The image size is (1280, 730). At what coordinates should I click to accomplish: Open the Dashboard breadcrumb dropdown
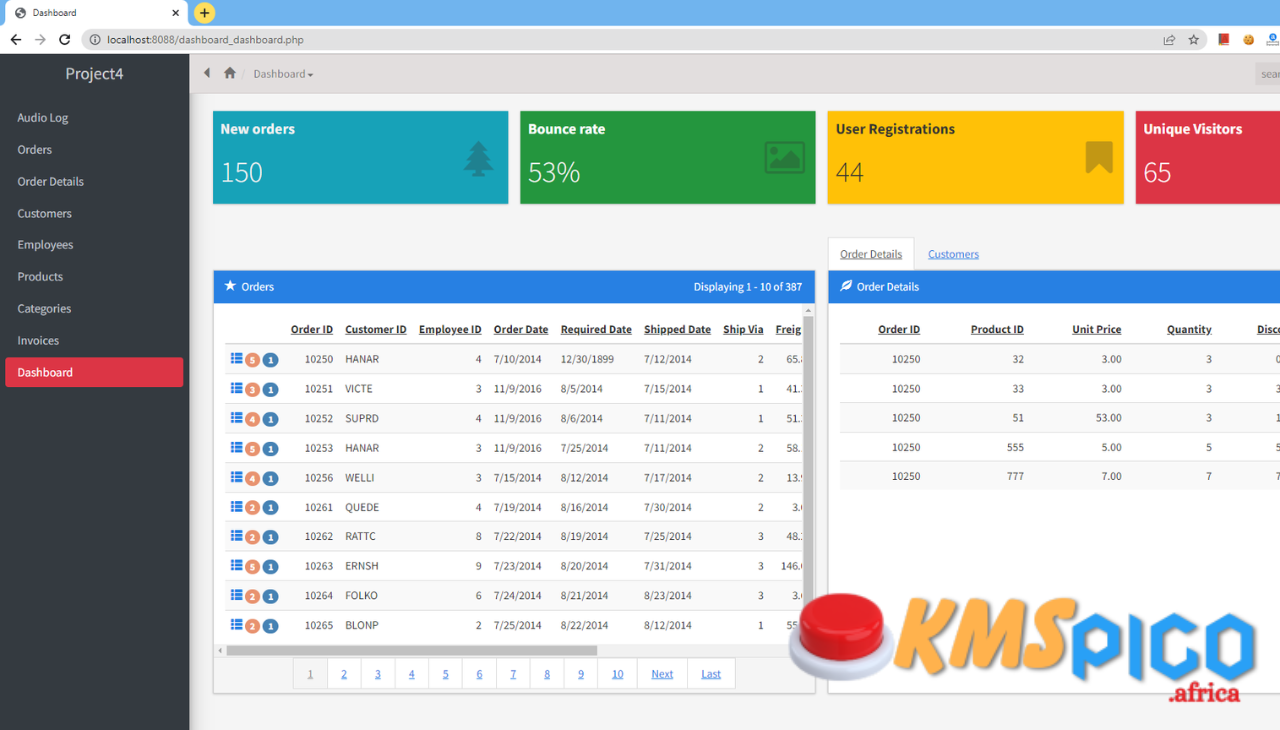coord(283,74)
